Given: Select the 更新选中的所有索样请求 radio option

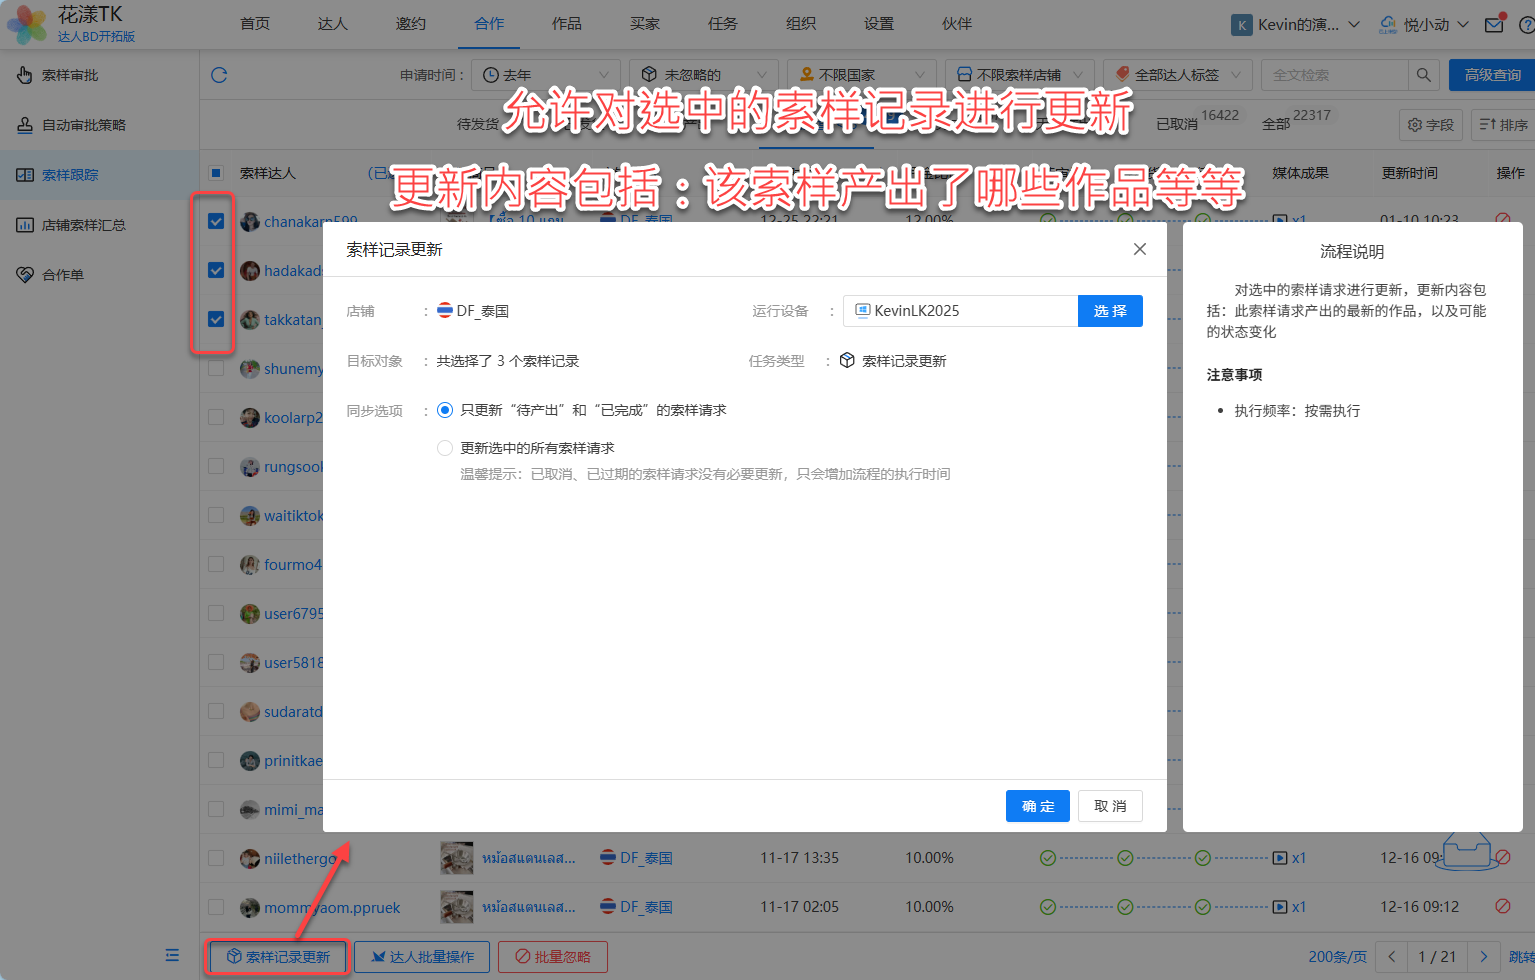Looking at the screenshot, I should [x=445, y=448].
